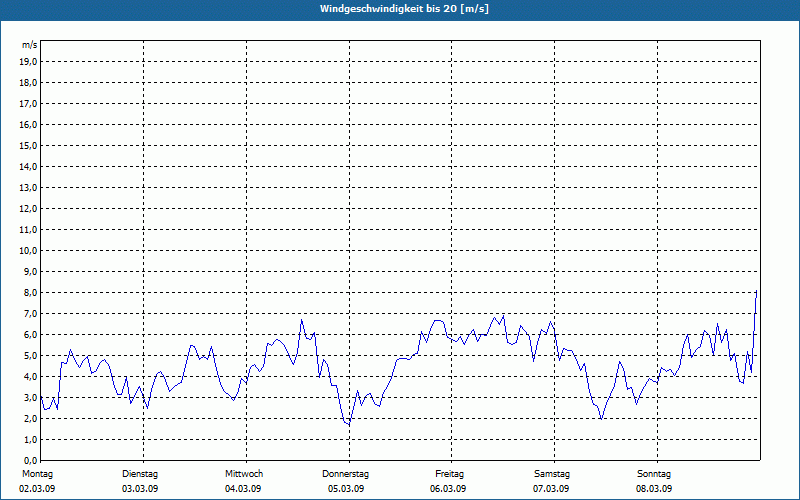
Task: Select the 4,0 y-axis label
Action: [x=30, y=377]
